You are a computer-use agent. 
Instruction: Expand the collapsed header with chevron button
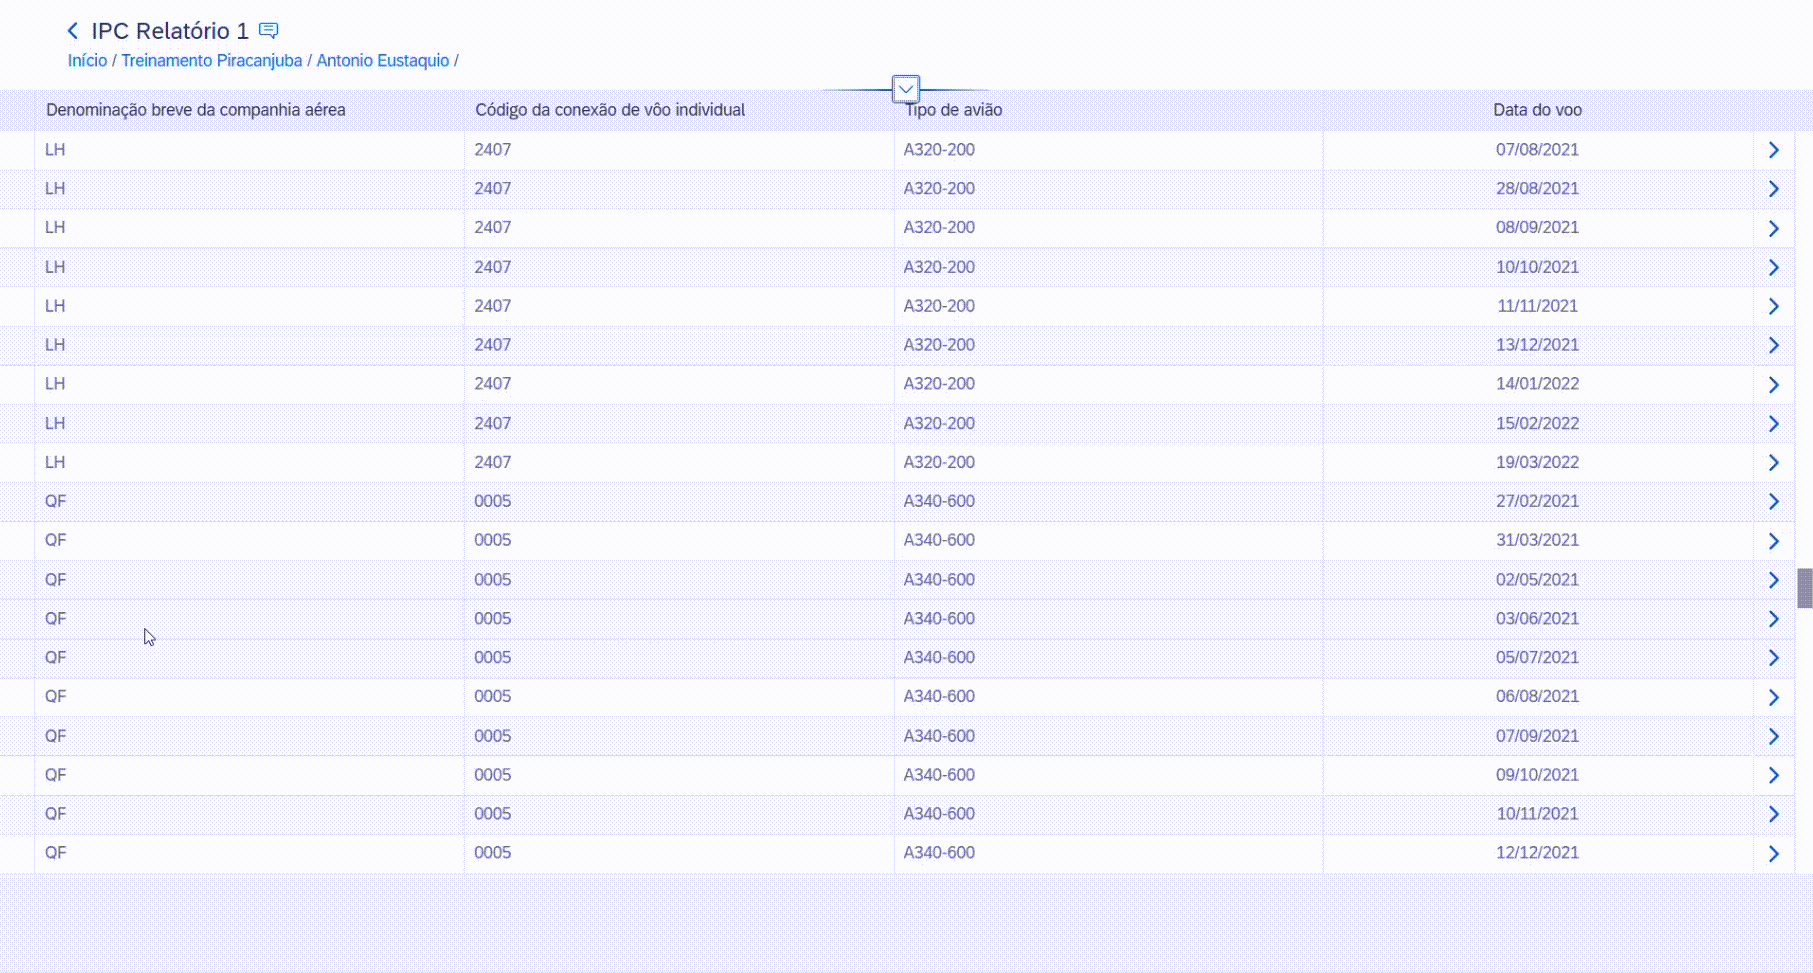[905, 89]
